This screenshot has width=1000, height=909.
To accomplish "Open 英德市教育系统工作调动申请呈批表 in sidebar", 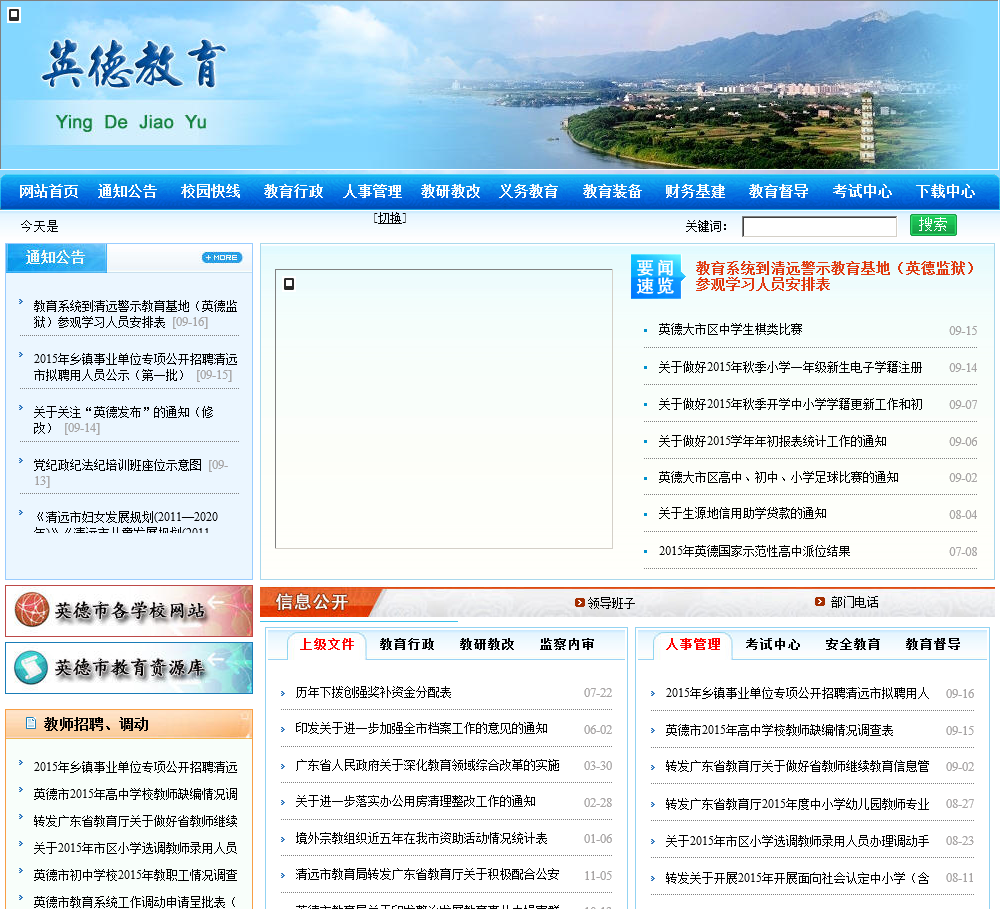I will click(135, 901).
